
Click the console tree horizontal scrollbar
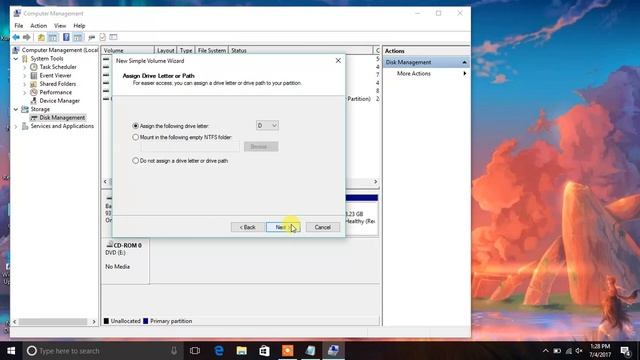[53, 322]
